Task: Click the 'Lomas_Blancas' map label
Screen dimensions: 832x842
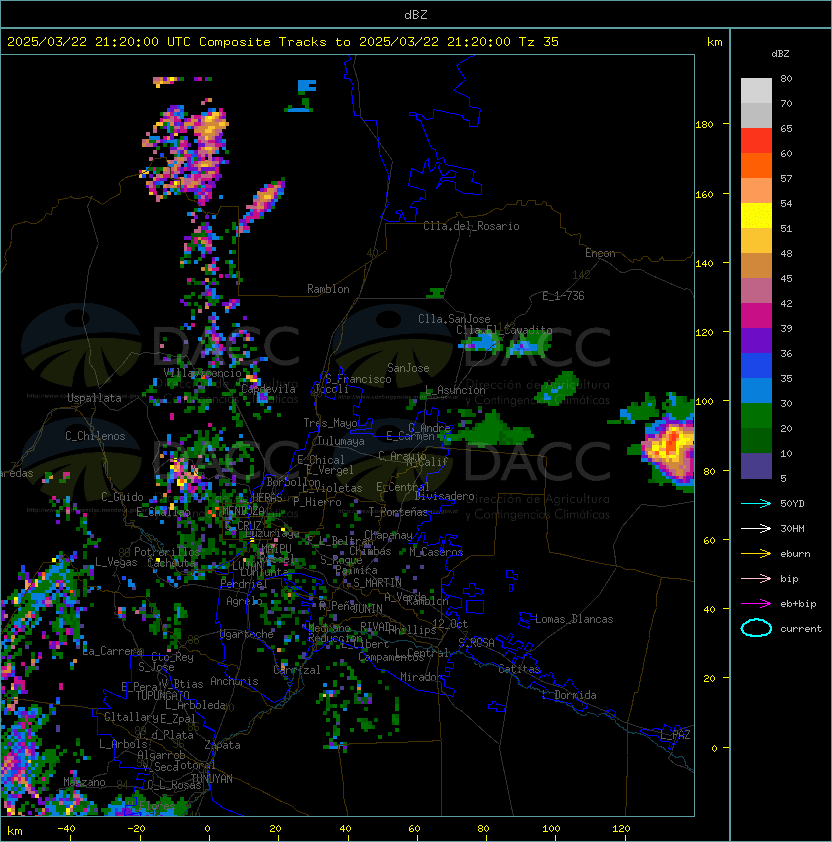Action: coord(574,619)
